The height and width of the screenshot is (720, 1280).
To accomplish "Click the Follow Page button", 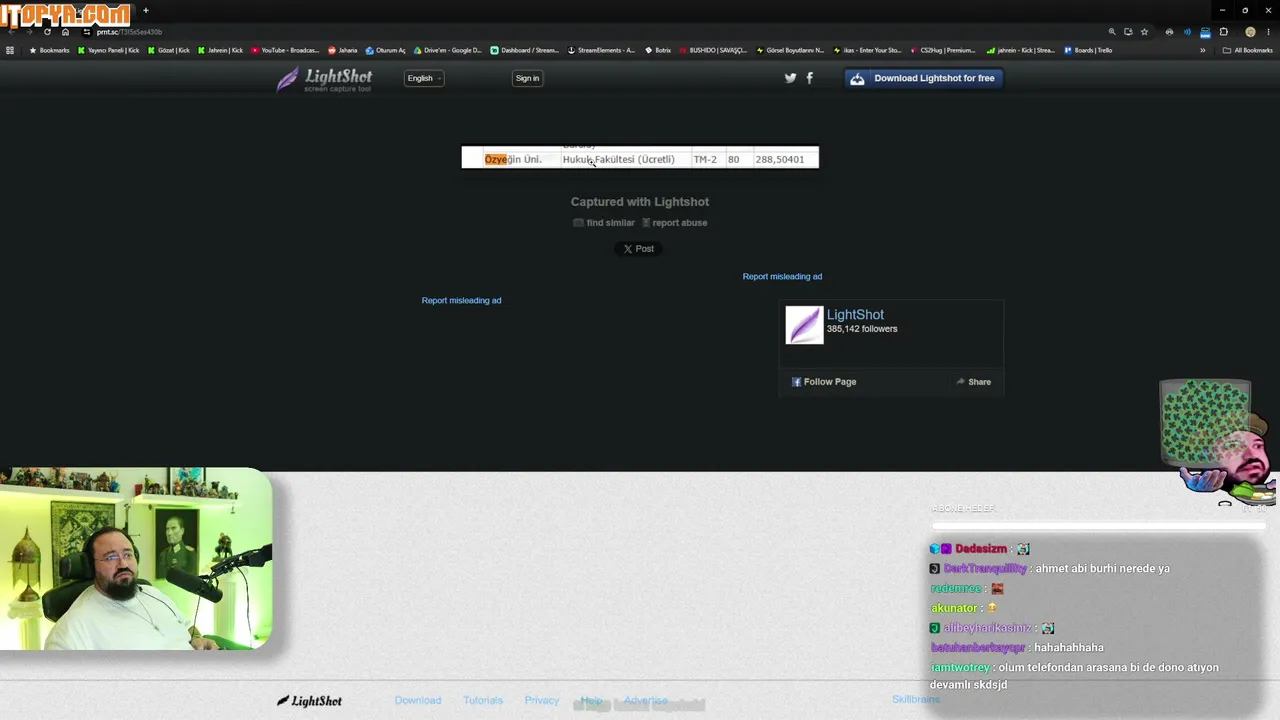I will [x=824, y=382].
